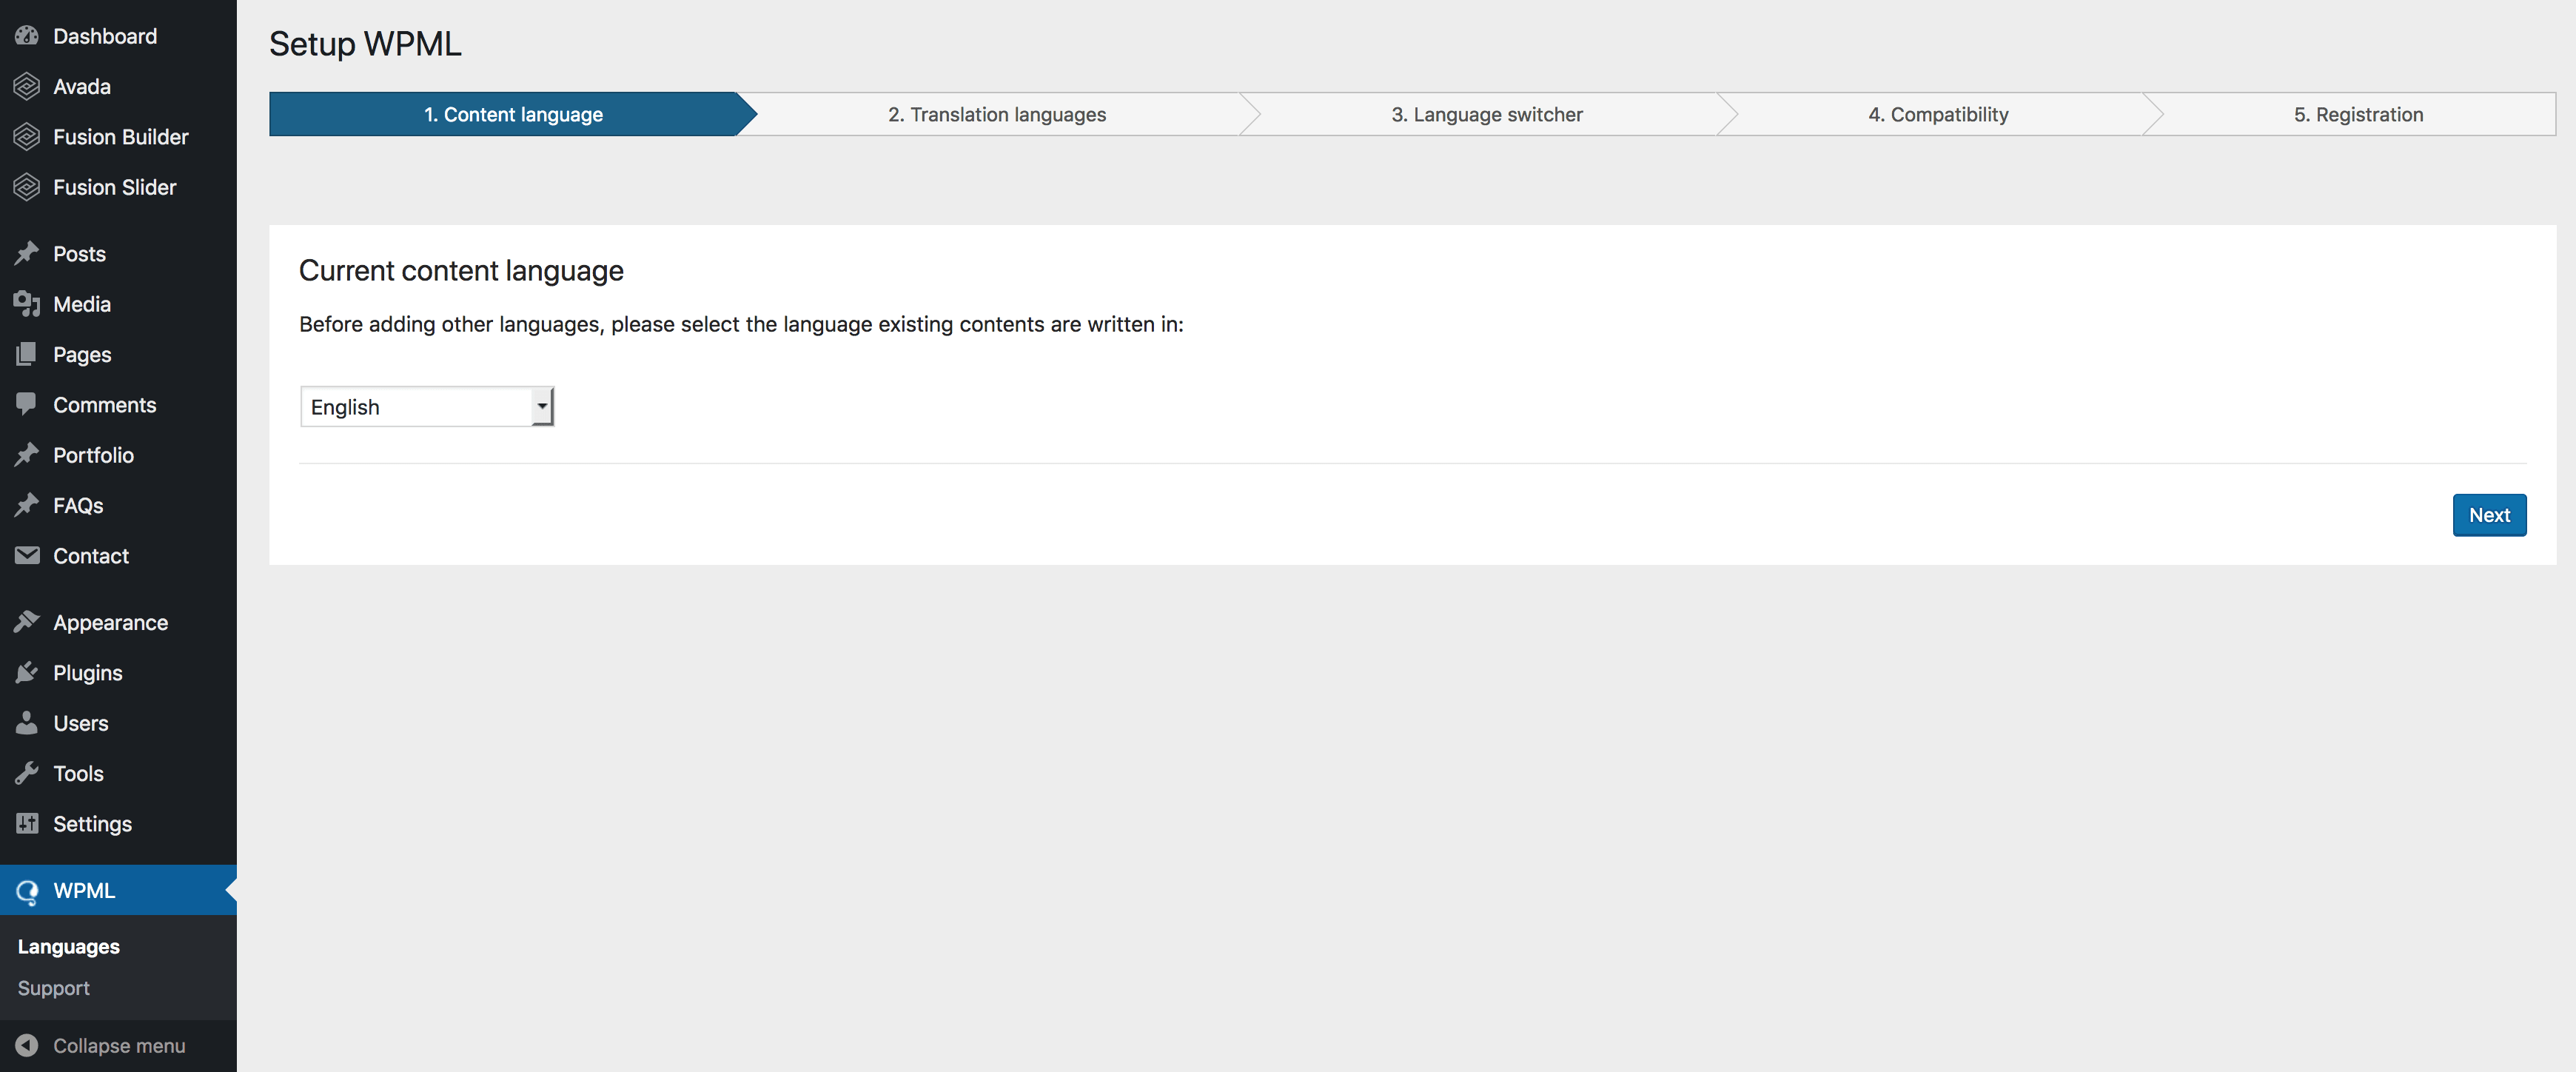This screenshot has width=2576, height=1072.
Task: Open the Media library menu
Action: pos(118,304)
